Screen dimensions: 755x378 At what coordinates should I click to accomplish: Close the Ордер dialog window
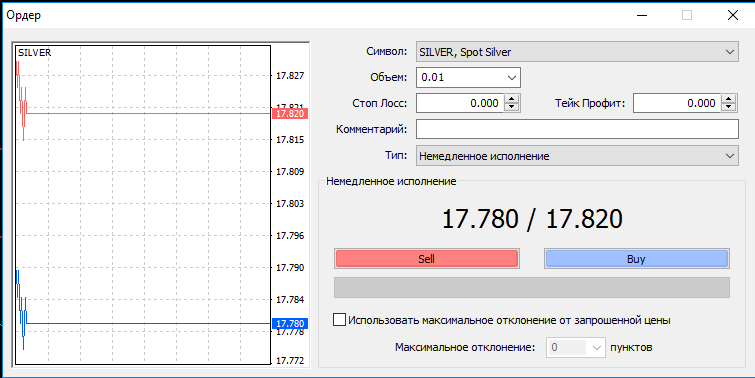[x=733, y=15]
